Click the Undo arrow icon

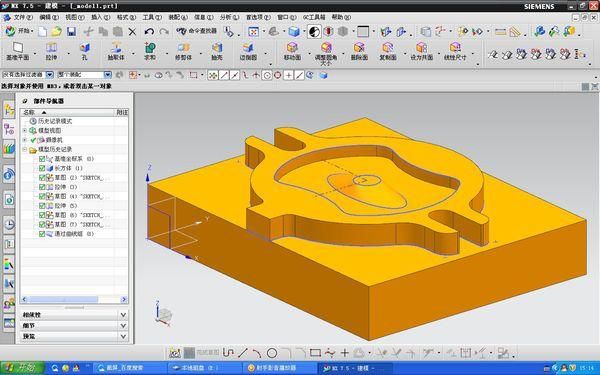149,32
